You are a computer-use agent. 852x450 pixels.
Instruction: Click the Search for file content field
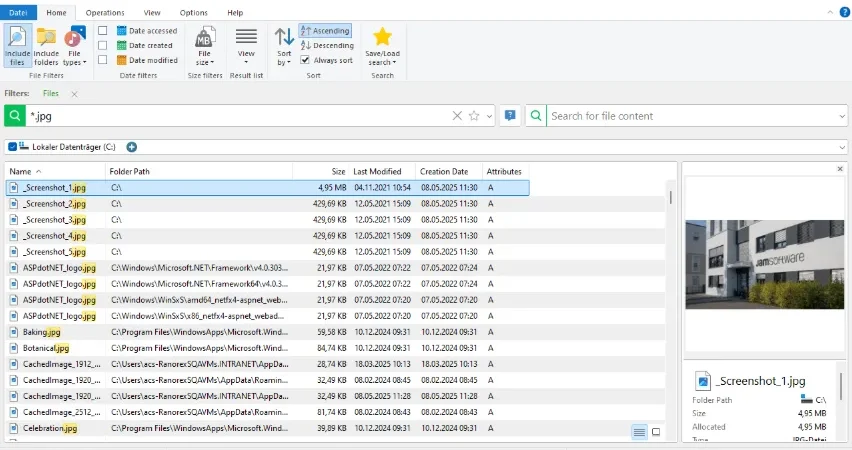pos(691,116)
